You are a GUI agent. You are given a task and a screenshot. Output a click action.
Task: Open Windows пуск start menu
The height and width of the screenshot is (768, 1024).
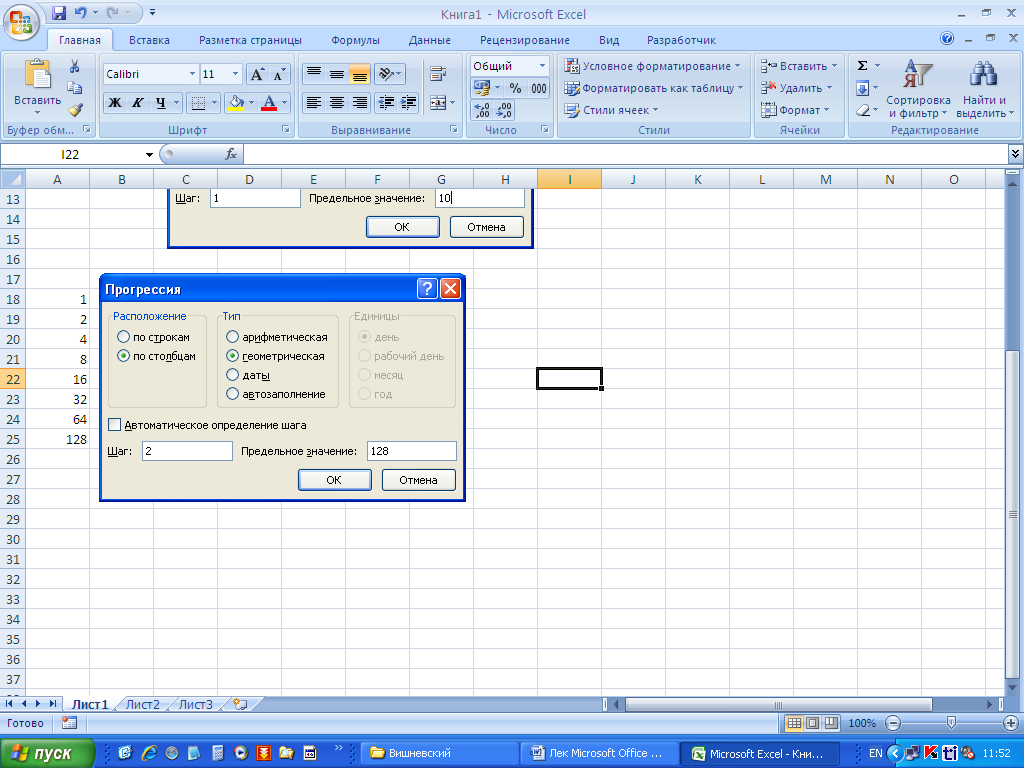[47, 753]
